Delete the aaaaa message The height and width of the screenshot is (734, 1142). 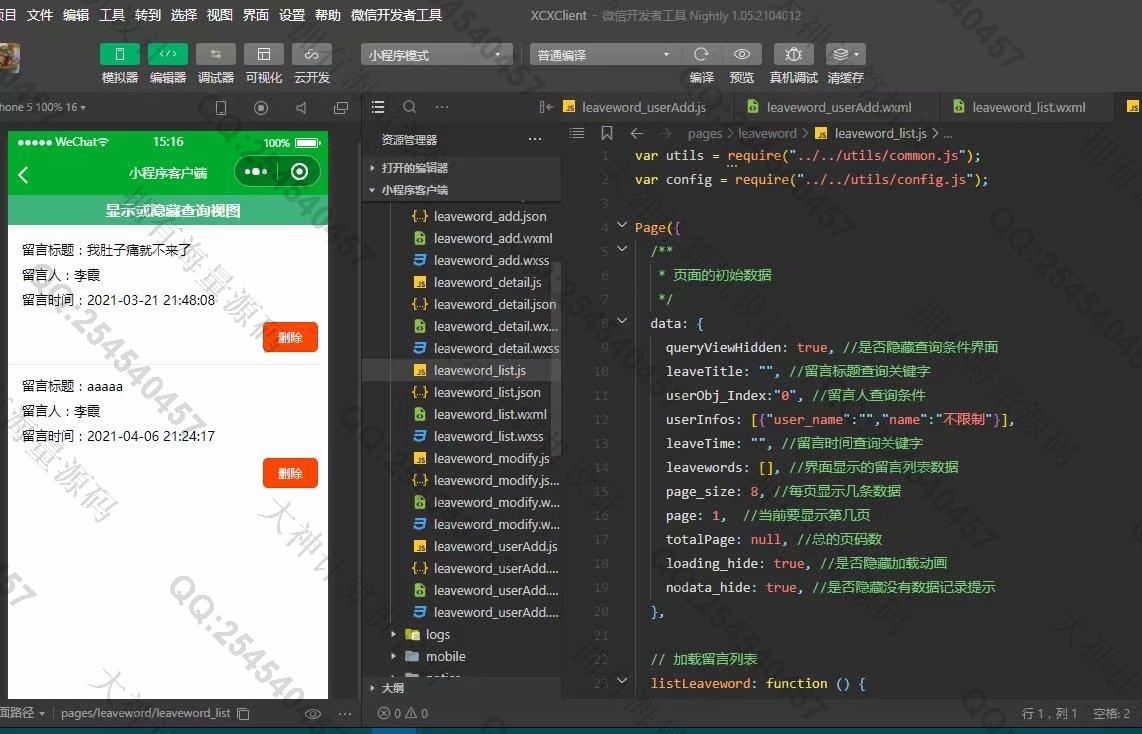coord(290,473)
